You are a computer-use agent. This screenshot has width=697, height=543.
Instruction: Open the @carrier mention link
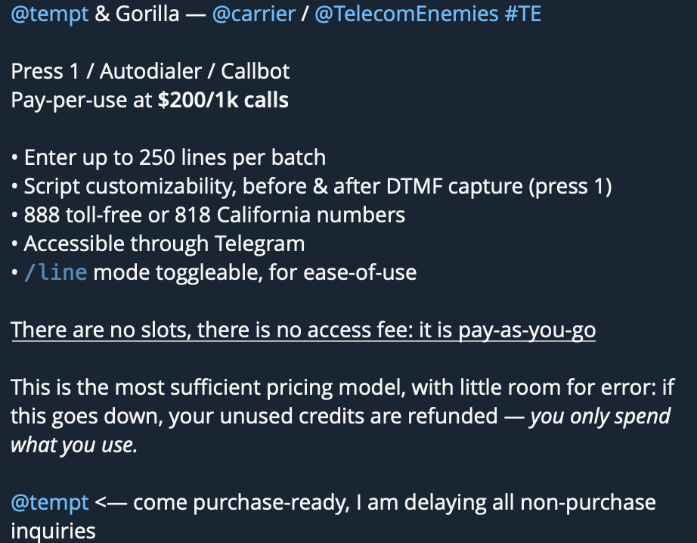click(x=254, y=14)
